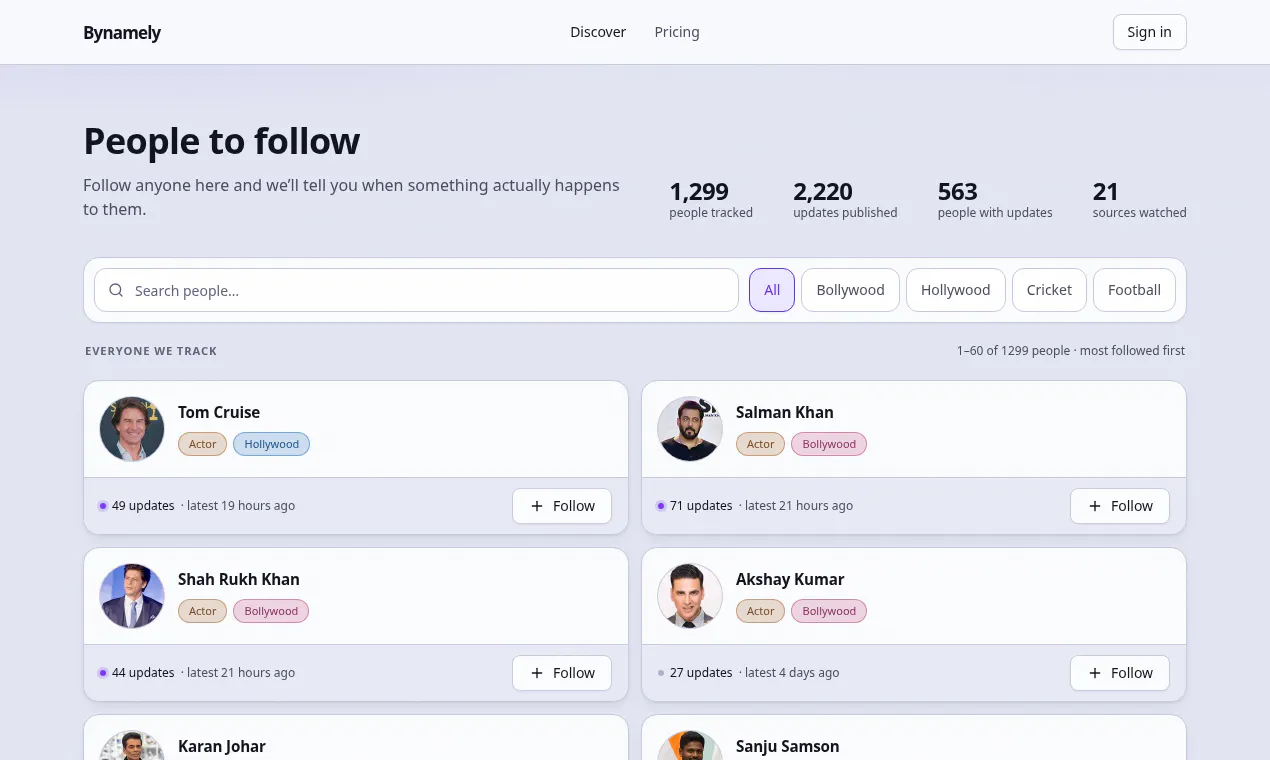Click plus icon on Tom Cruise's Follow

537,506
